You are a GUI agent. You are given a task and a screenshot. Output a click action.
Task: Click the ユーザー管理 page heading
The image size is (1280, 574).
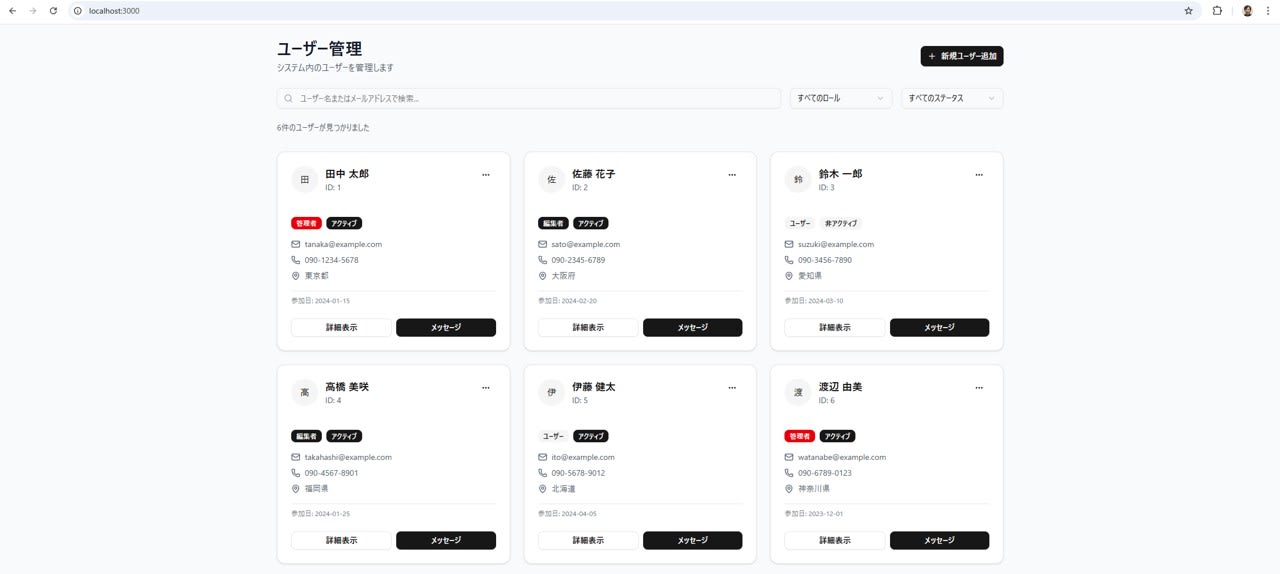[319, 48]
